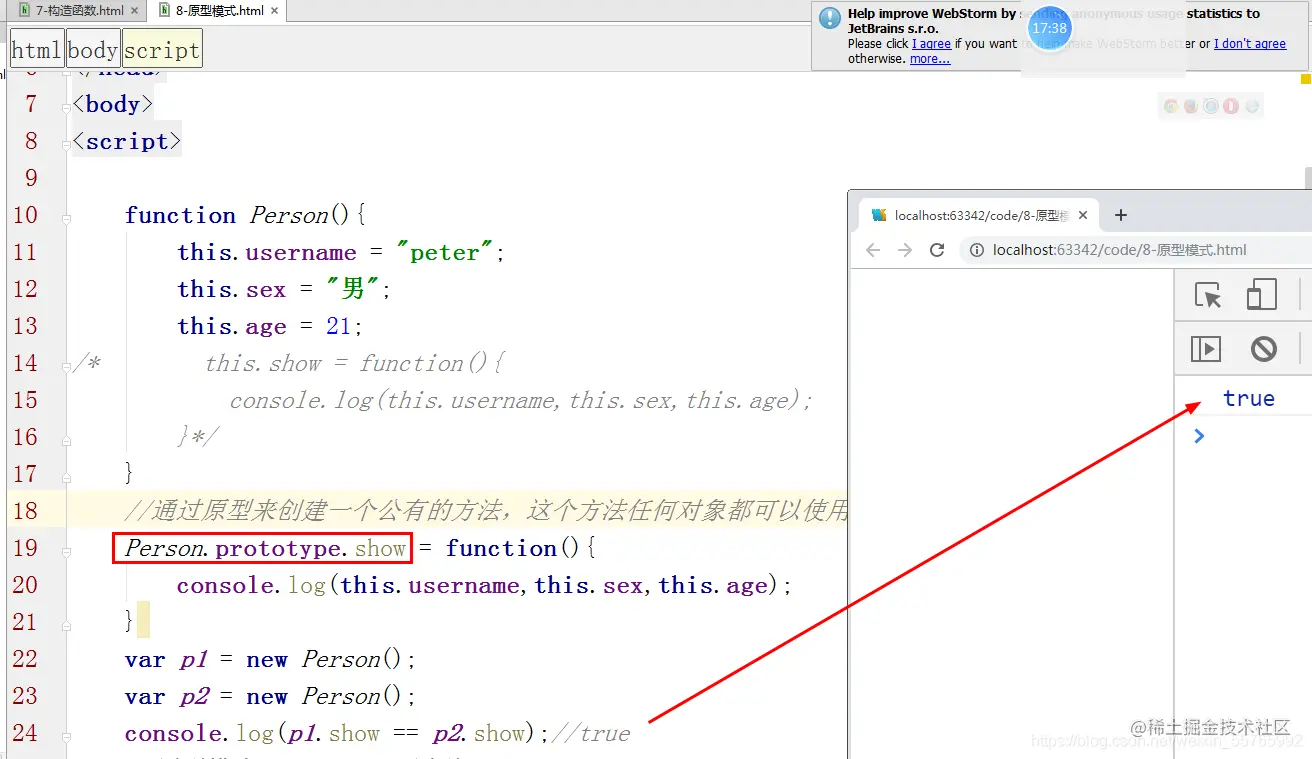Click the I don't agree link

pyautogui.click(x=1250, y=44)
